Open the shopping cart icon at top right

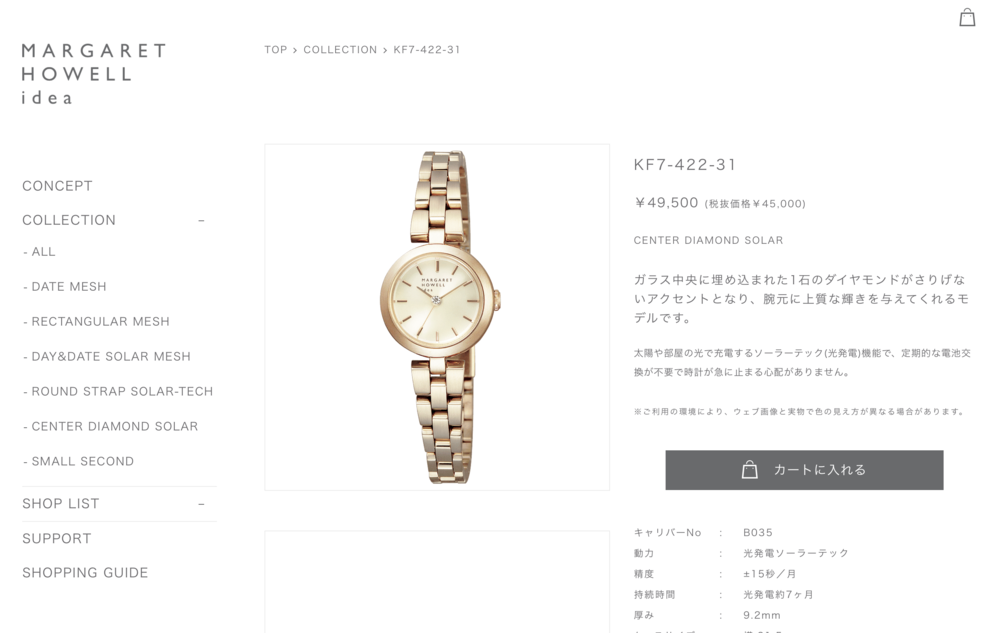point(967,17)
